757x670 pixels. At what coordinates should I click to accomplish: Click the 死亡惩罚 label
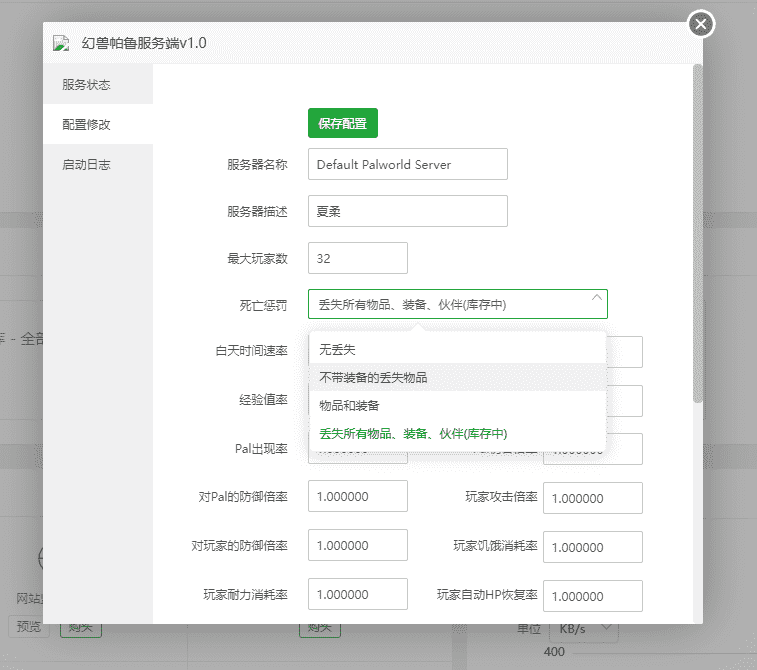(x=263, y=306)
